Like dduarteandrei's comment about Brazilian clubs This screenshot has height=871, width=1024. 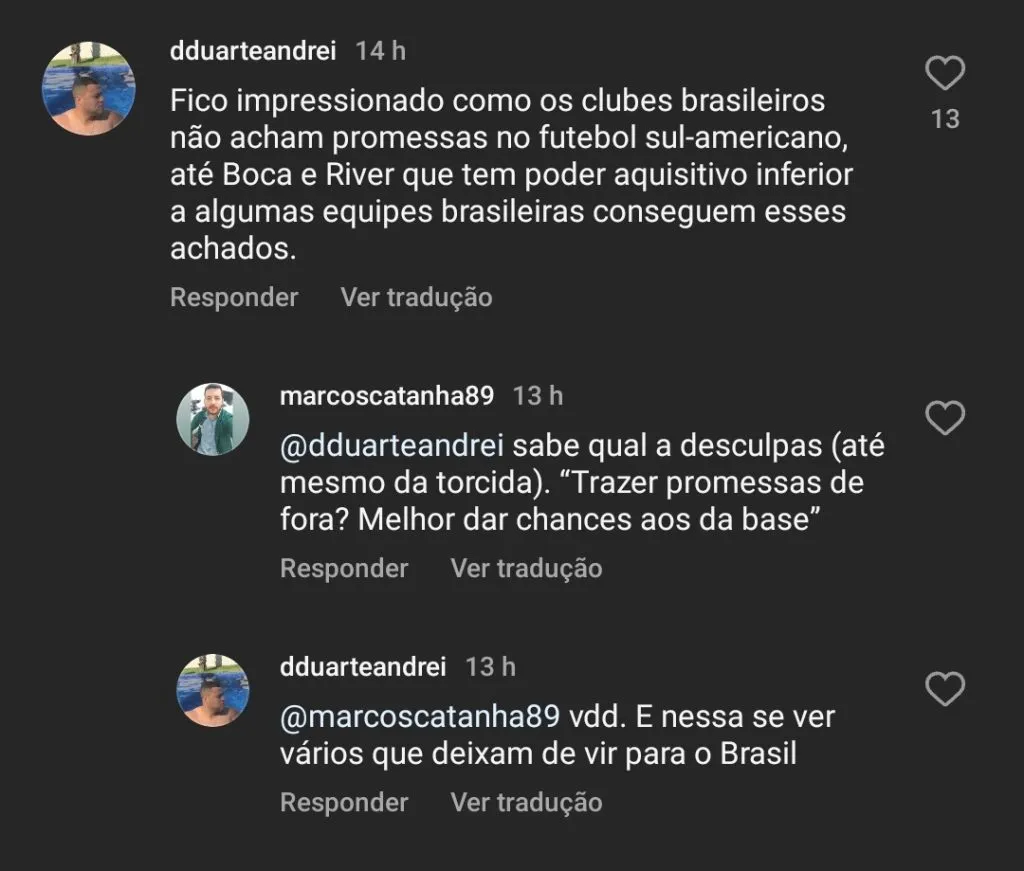(944, 74)
